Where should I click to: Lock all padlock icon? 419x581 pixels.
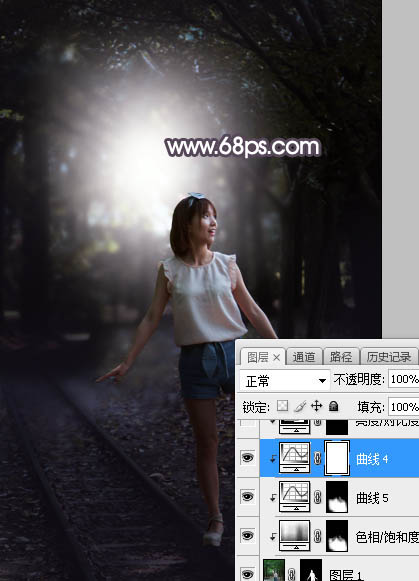(333, 406)
